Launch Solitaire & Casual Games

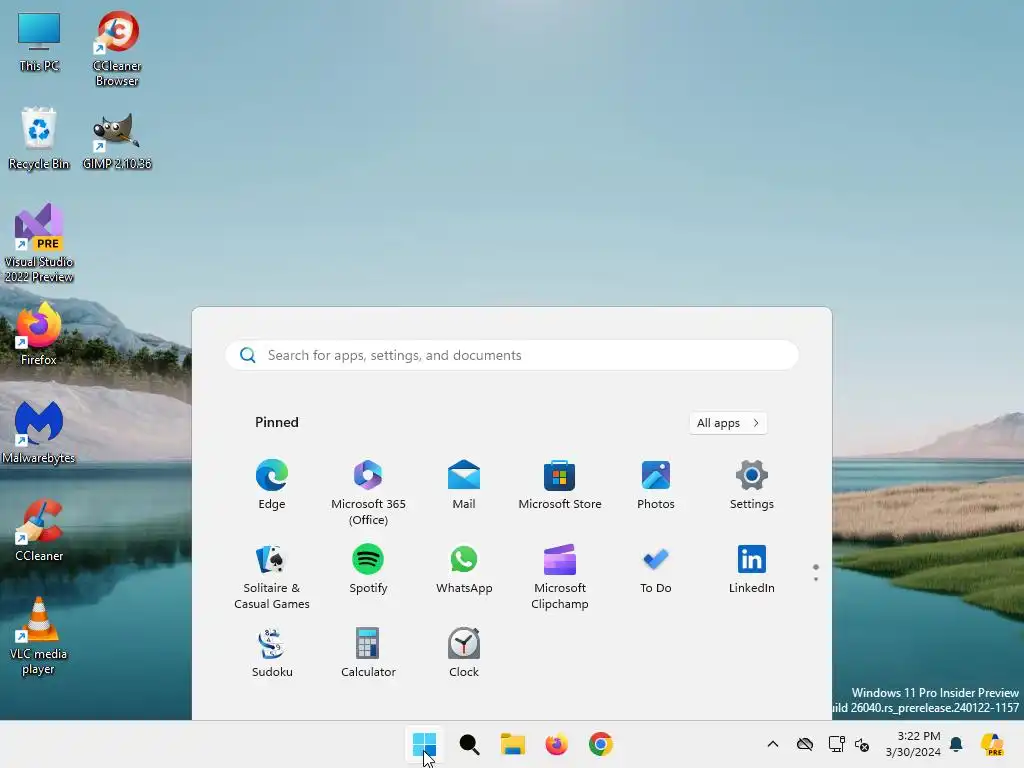click(x=272, y=577)
